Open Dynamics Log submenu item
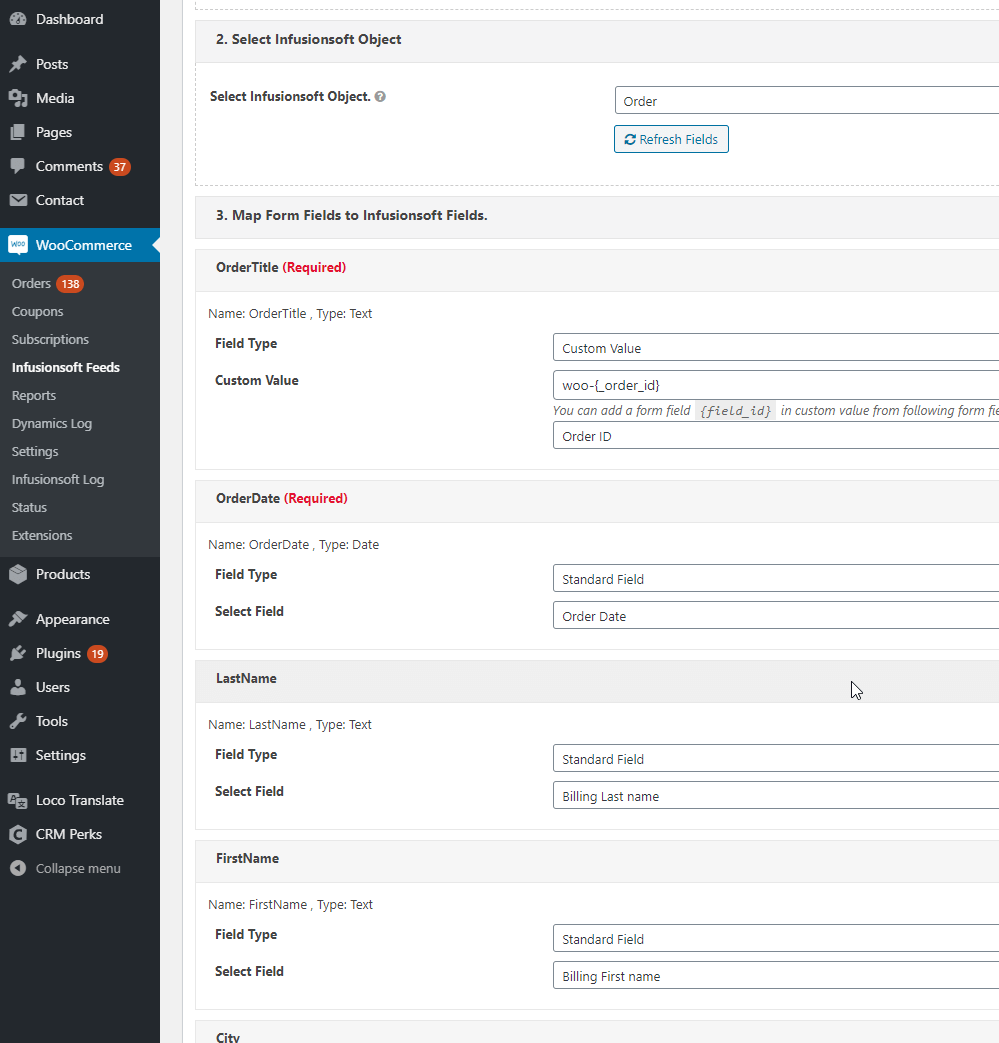Image resolution: width=999 pixels, height=1043 pixels. pos(52,423)
